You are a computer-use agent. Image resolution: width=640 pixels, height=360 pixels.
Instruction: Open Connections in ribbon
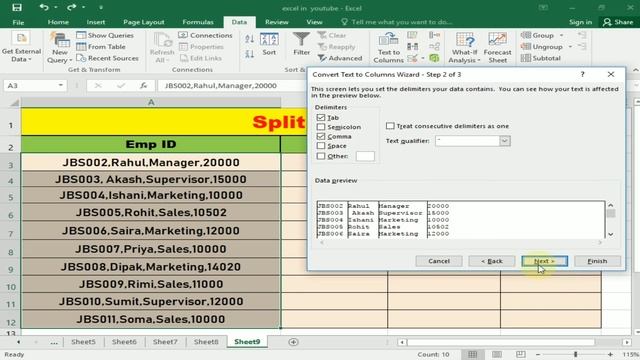206,36
